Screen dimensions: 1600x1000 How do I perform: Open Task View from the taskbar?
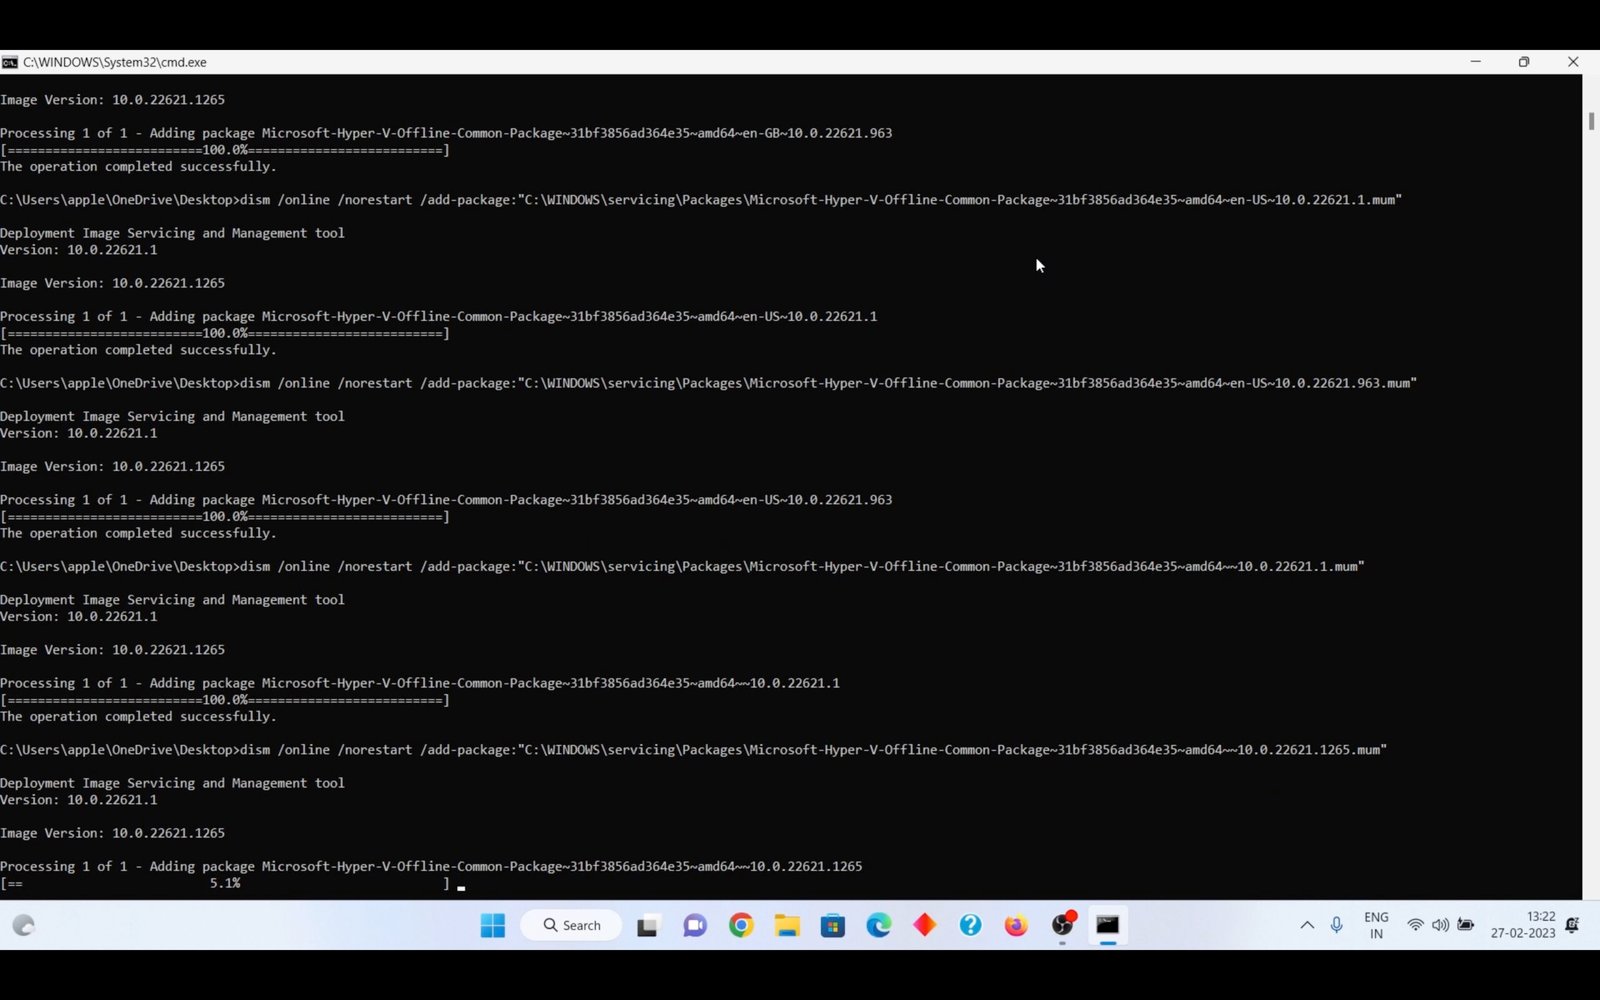point(647,925)
